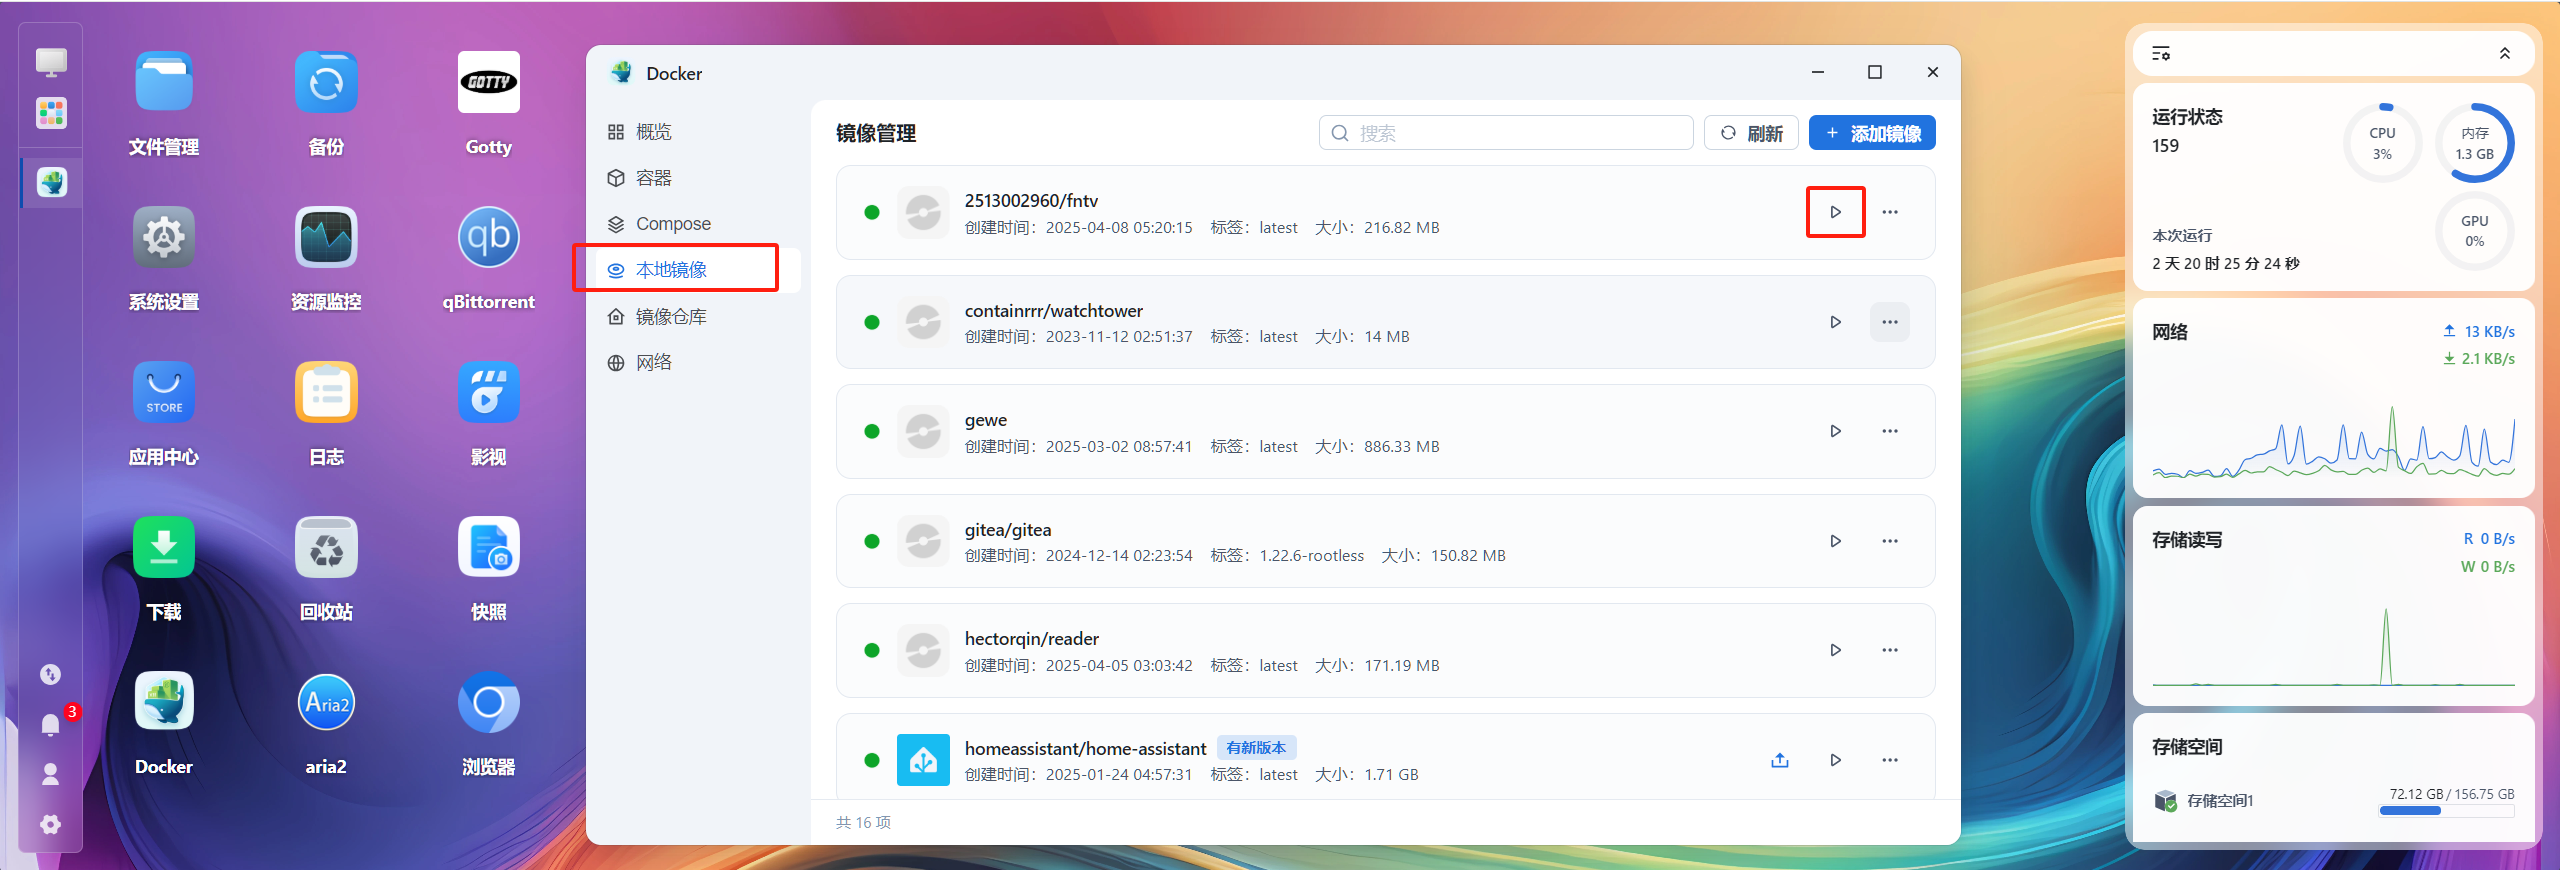
Task: Expand more menu for hectorqin/reader
Action: tap(1889, 650)
